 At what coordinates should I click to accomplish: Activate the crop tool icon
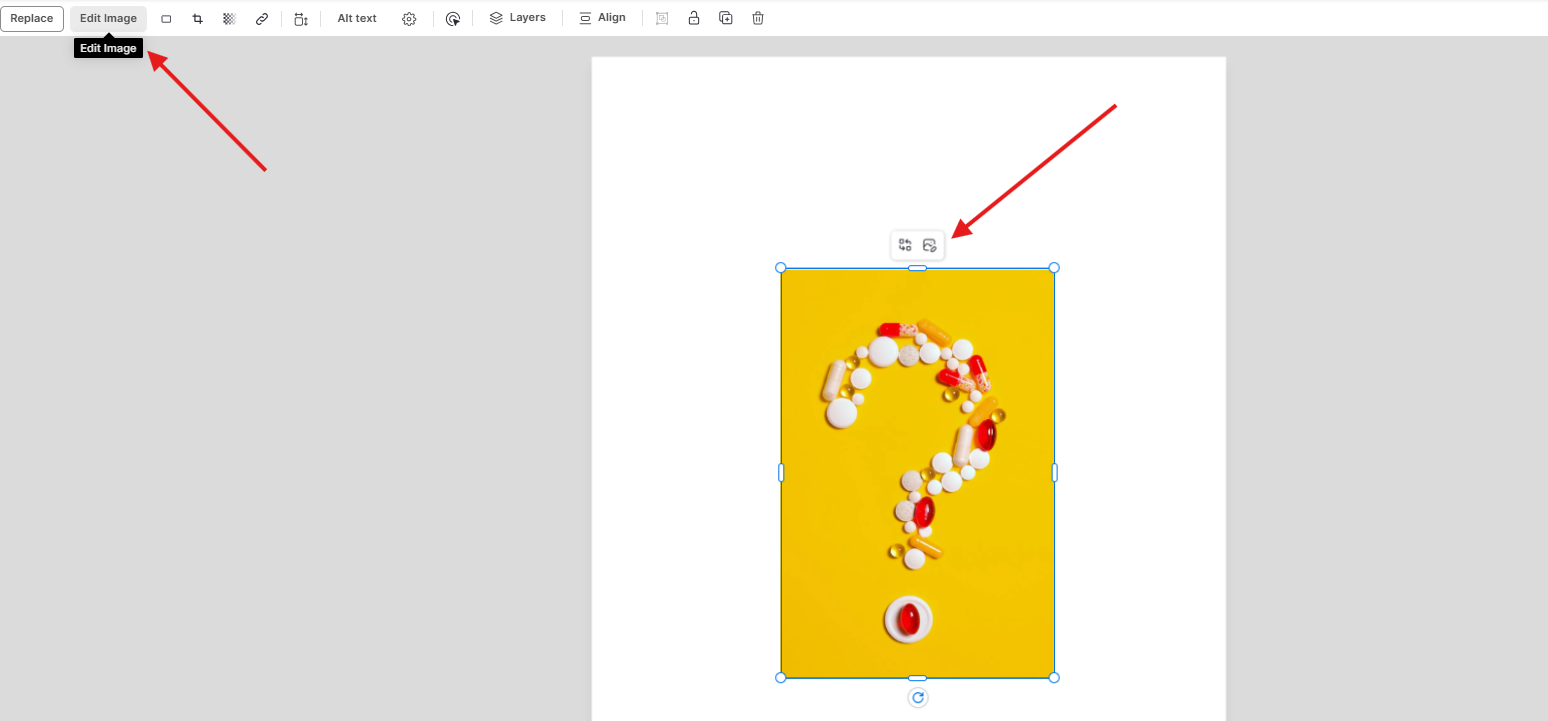[x=197, y=19]
